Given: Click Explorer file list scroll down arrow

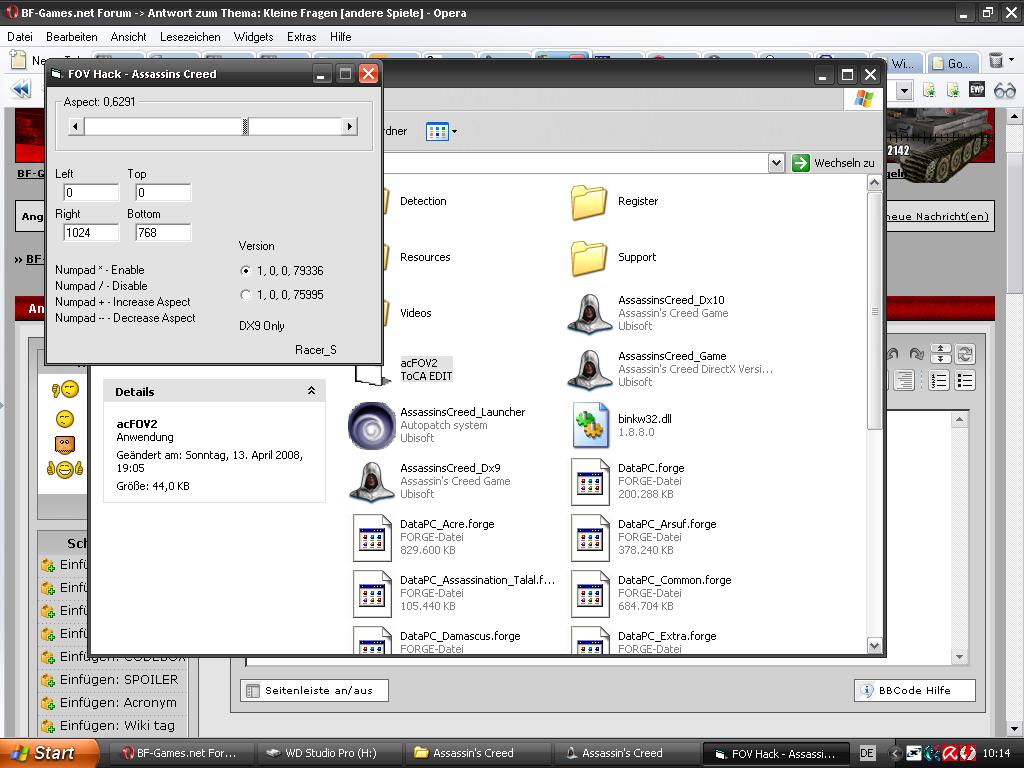Looking at the screenshot, I should [874, 646].
